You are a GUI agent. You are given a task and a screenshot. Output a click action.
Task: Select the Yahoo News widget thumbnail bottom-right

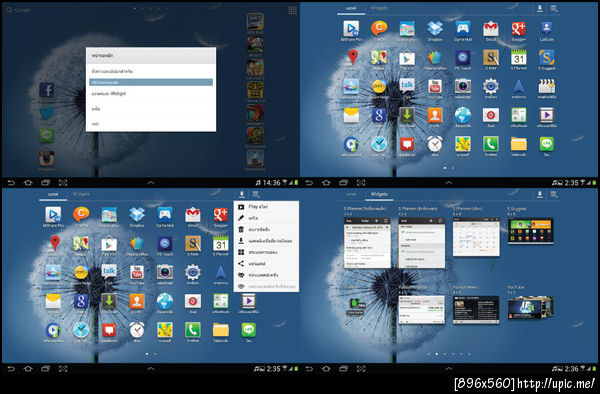pos(476,310)
